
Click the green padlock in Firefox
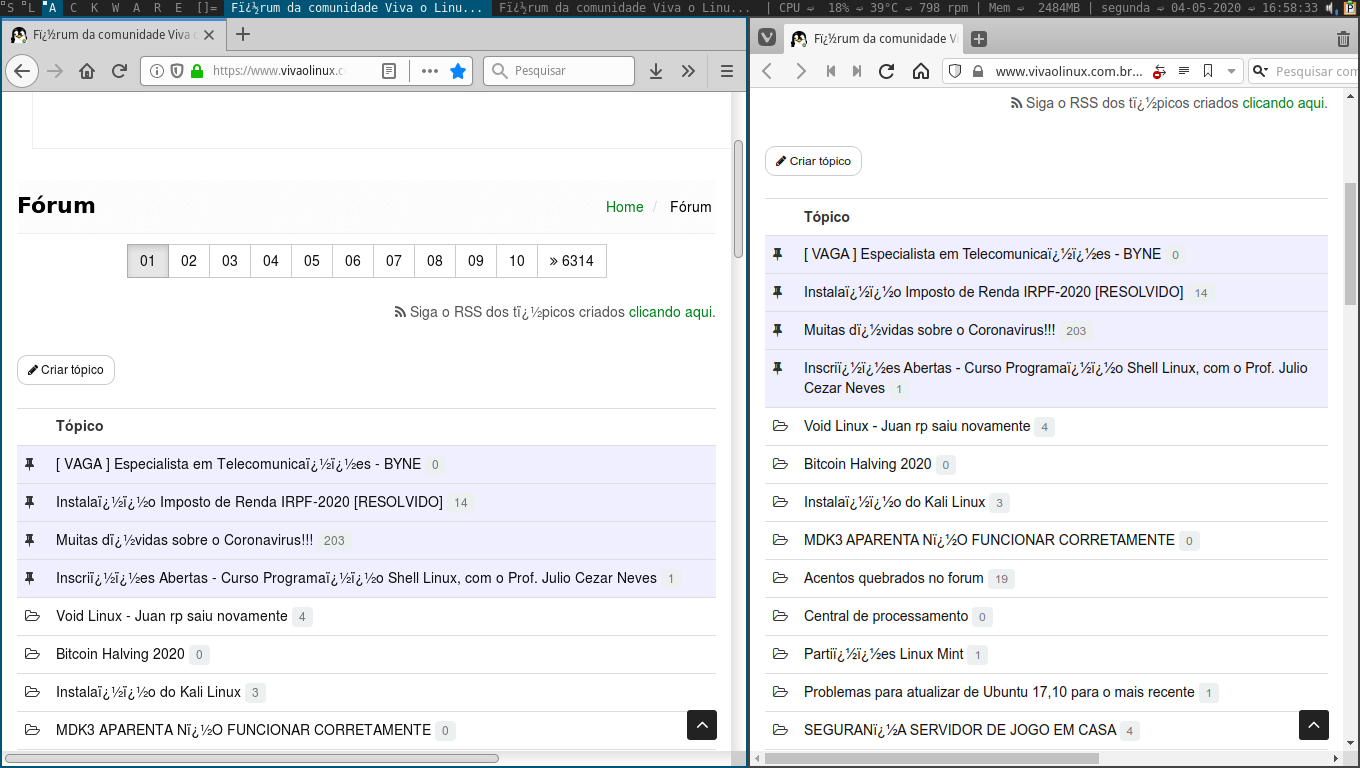(196, 71)
